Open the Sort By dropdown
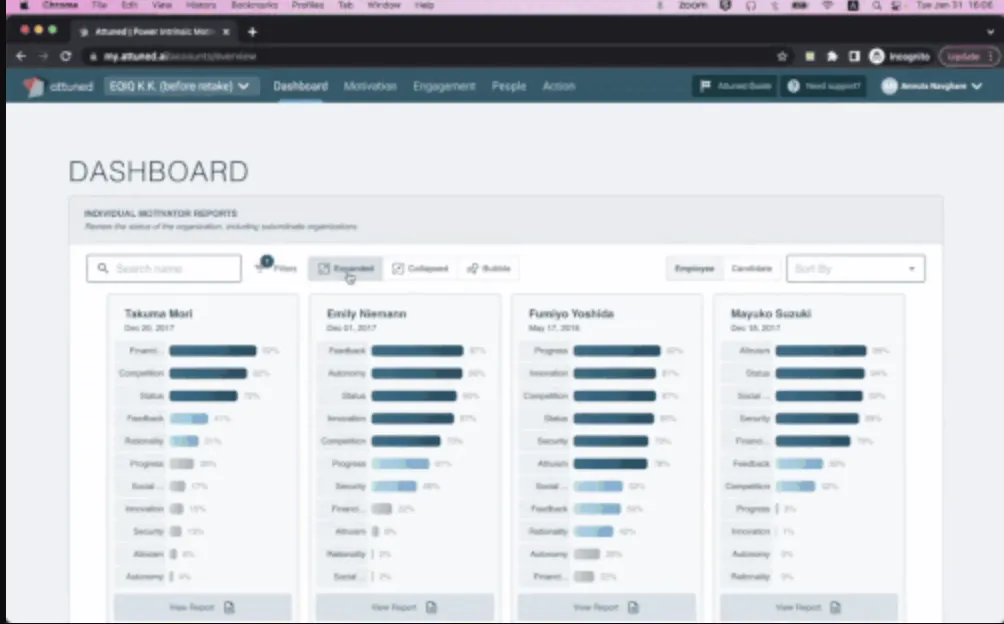The image size is (1004, 624). pyautogui.click(x=855, y=269)
